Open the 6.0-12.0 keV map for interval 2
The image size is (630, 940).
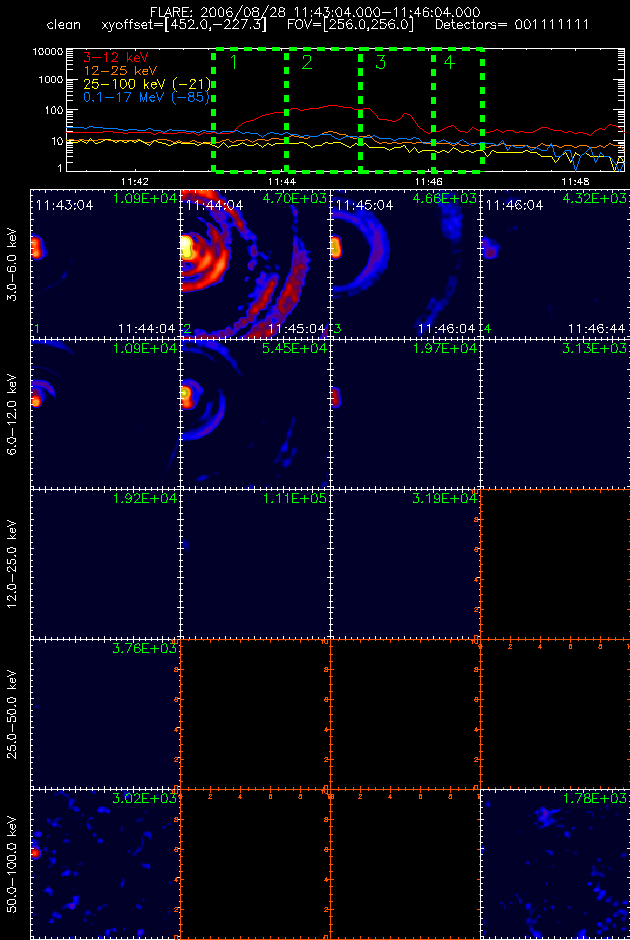point(255,413)
